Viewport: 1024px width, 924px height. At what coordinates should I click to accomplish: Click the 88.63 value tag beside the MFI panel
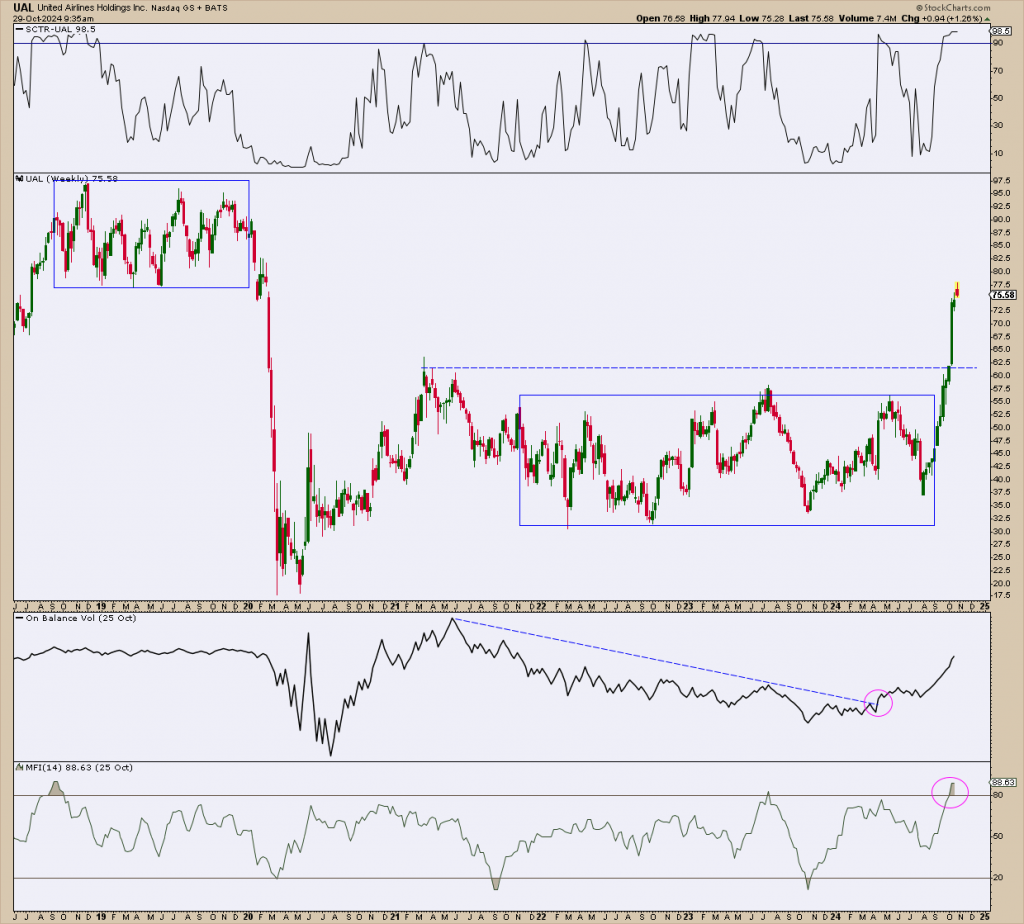(1004, 782)
